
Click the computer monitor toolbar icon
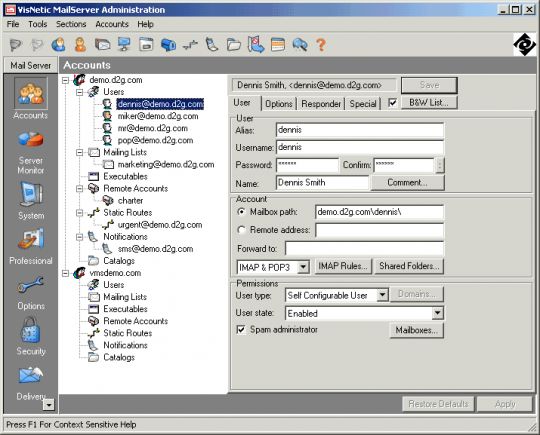tap(124, 45)
